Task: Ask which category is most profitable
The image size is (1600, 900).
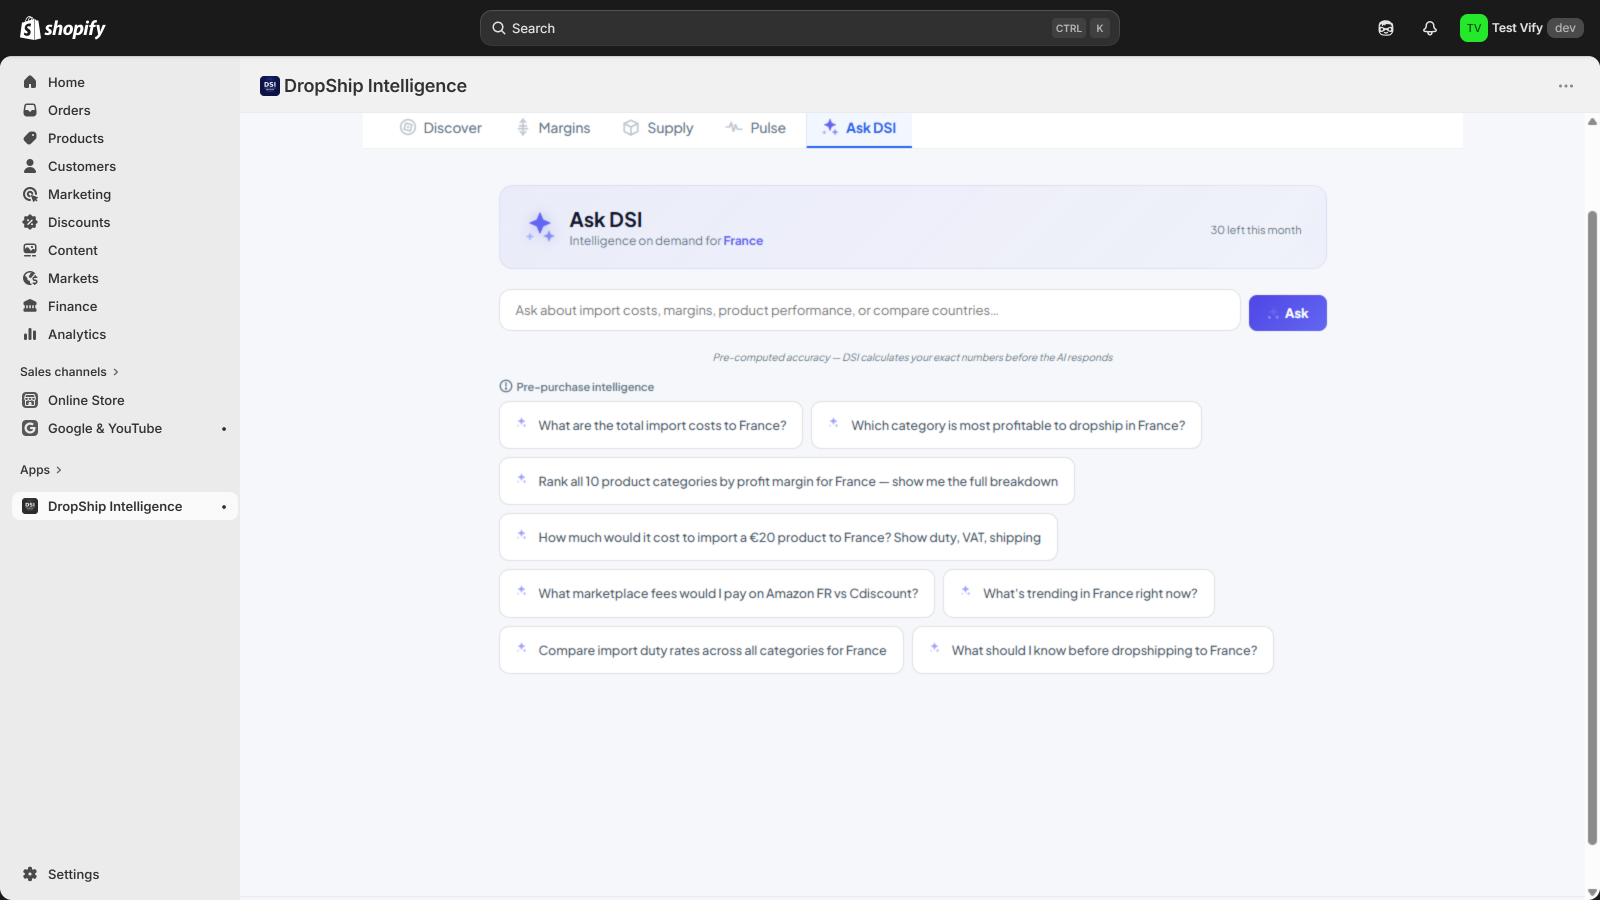Action: tap(1006, 425)
